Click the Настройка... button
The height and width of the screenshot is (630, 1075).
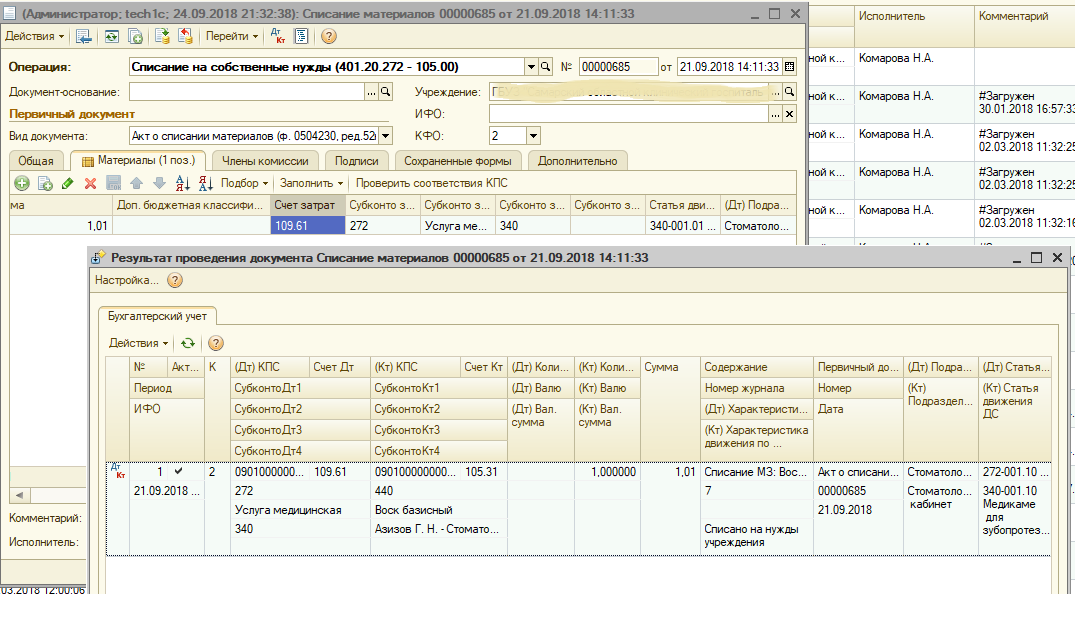127,281
